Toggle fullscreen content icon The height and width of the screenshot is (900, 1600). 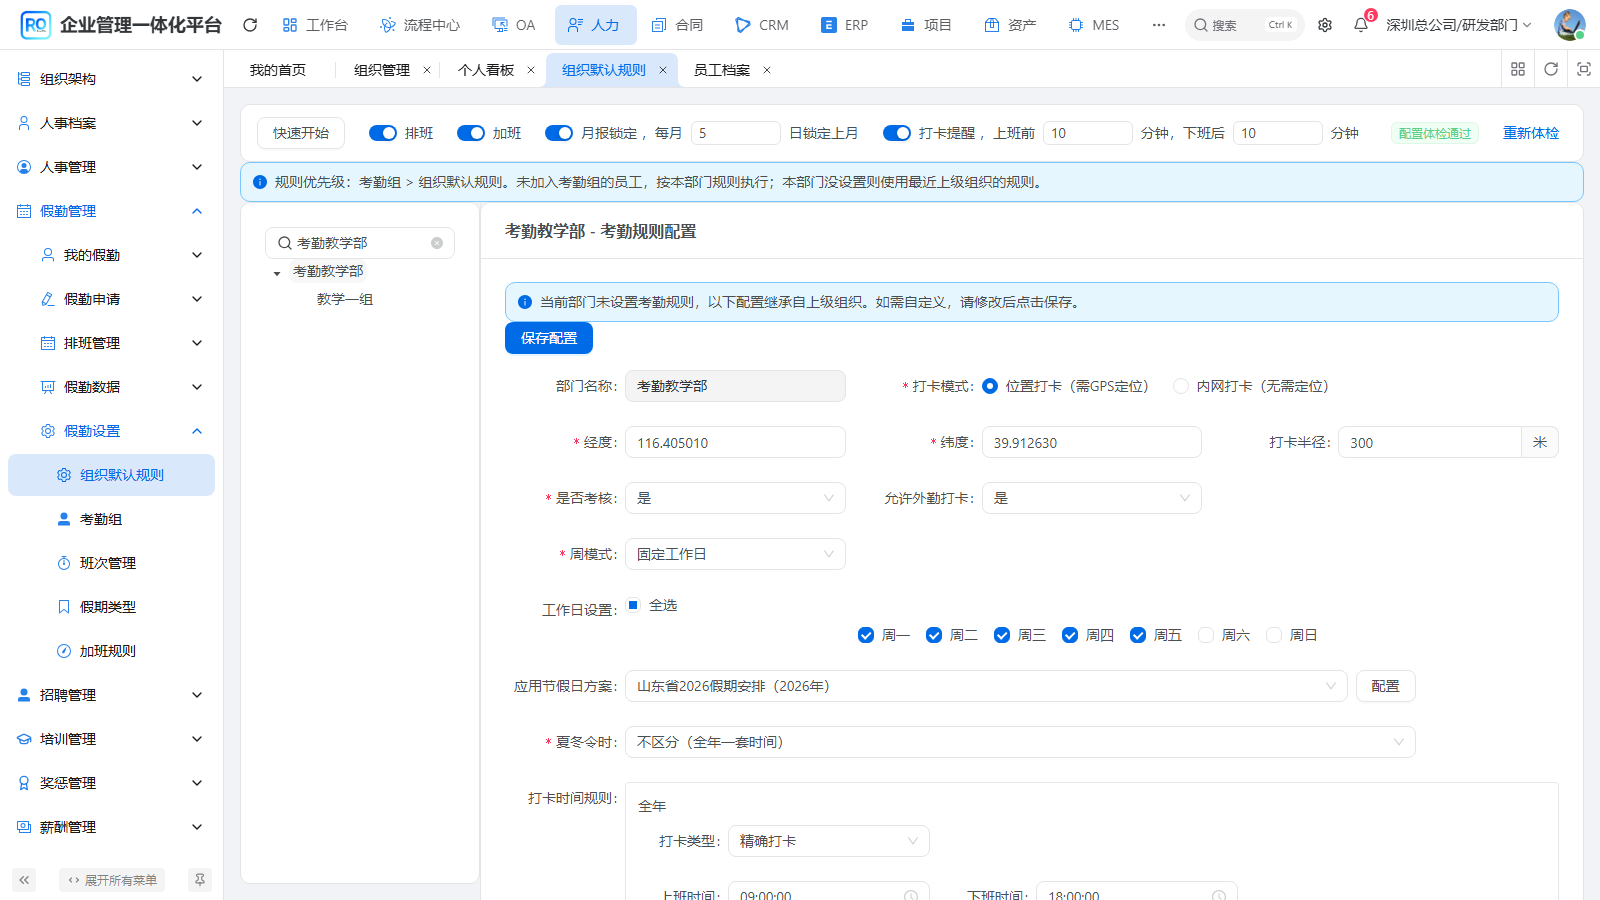pyautogui.click(x=1584, y=69)
